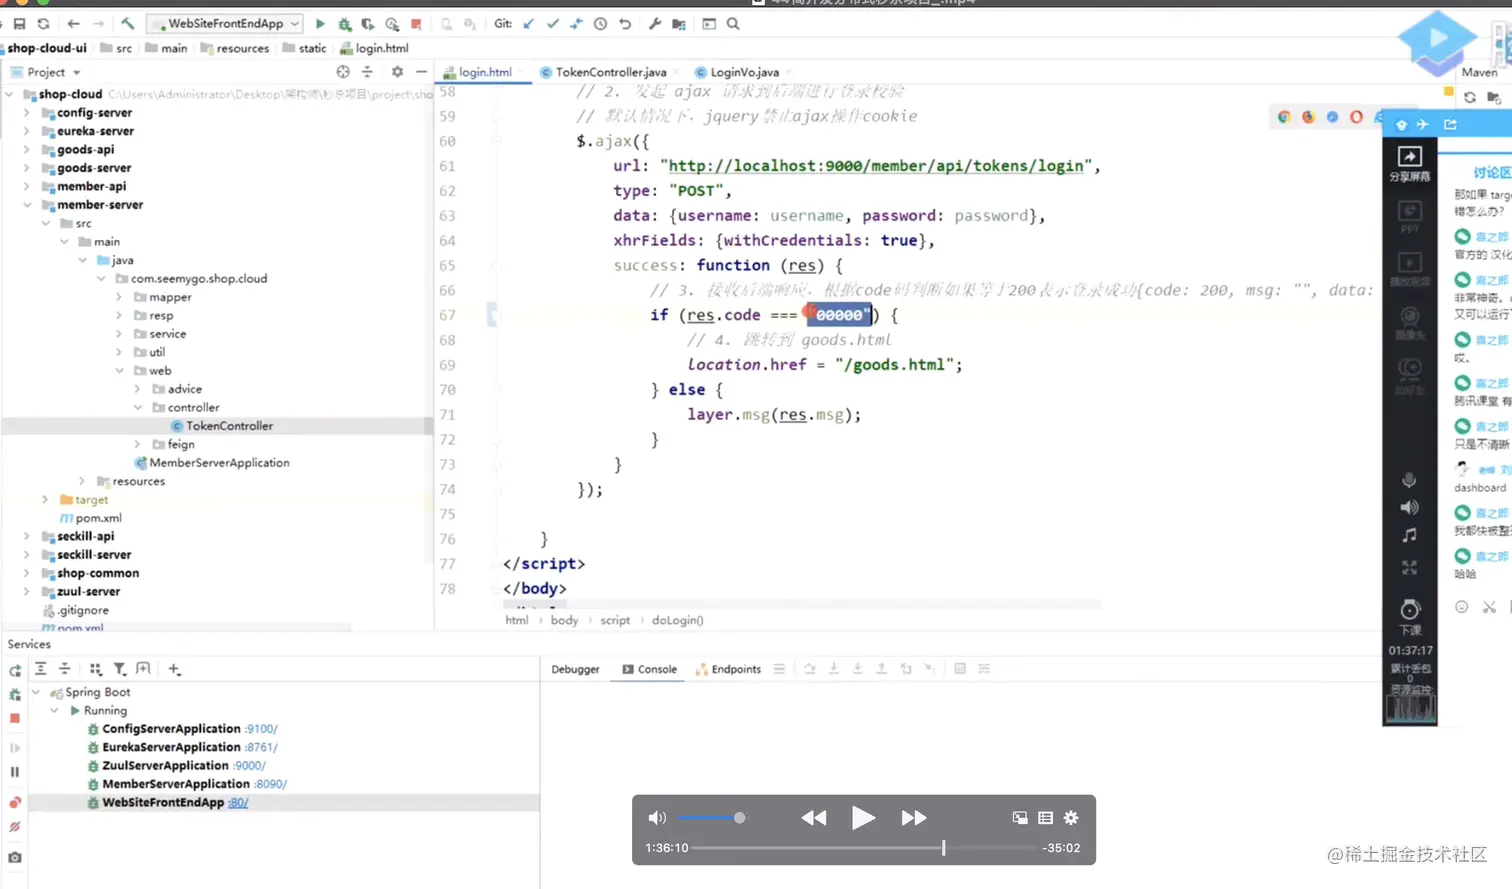Click the locate-file target icon in the Project panel
This screenshot has height=889, width=1512.
point(343,72)
